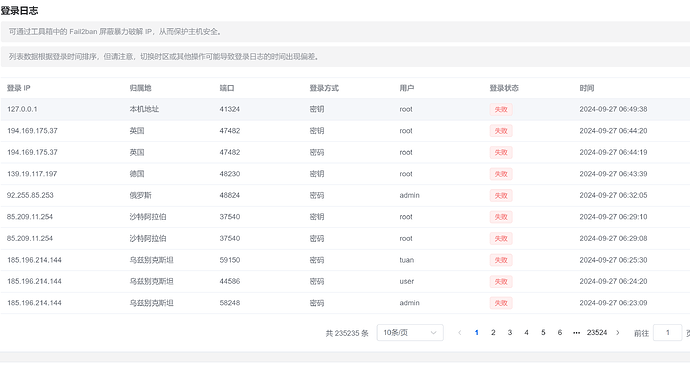Click the 登录状态 column header
Image resolution: width=690 pixels, height=366 pixels.
click(x=504, y=88)
